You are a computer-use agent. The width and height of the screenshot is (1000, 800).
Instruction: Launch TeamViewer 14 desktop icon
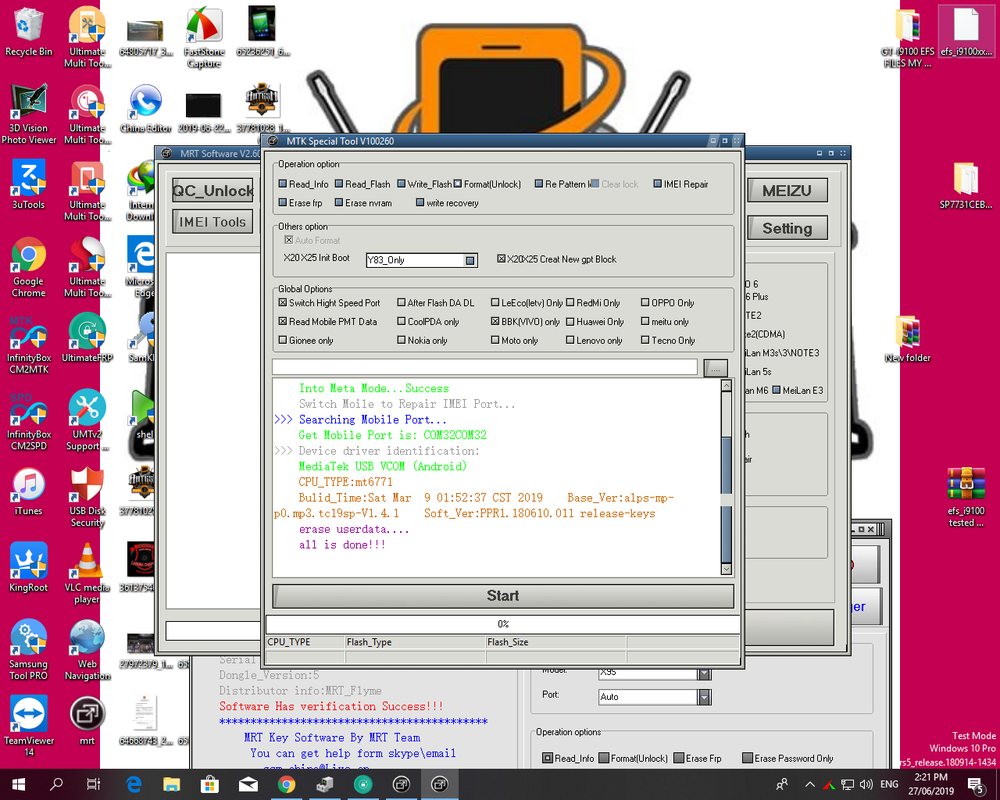tap(28, 726)
